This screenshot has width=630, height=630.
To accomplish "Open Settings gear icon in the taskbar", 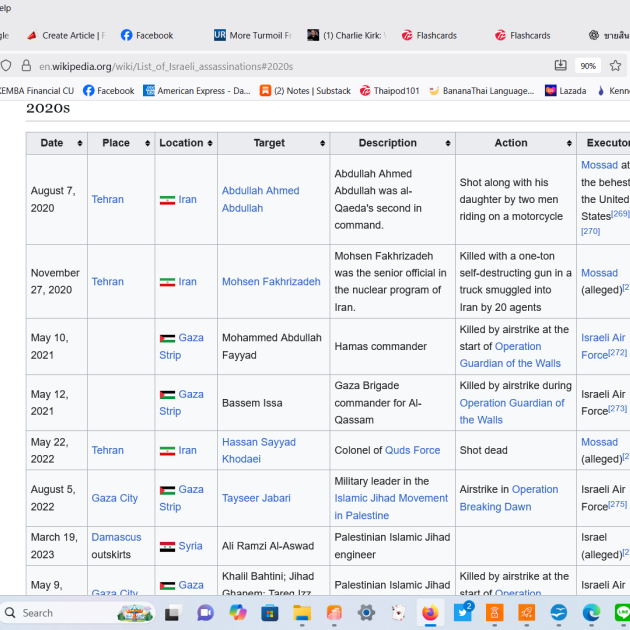I will (366, 612).
